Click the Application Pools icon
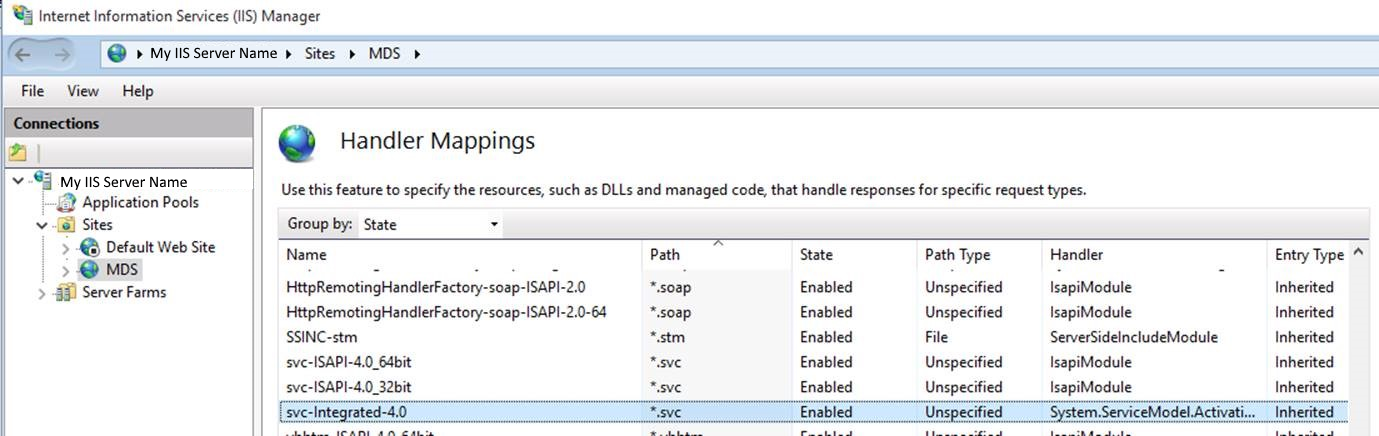The height and width of the screenshot is (436, 1379). pyautogui.click(x=66, y=202)
